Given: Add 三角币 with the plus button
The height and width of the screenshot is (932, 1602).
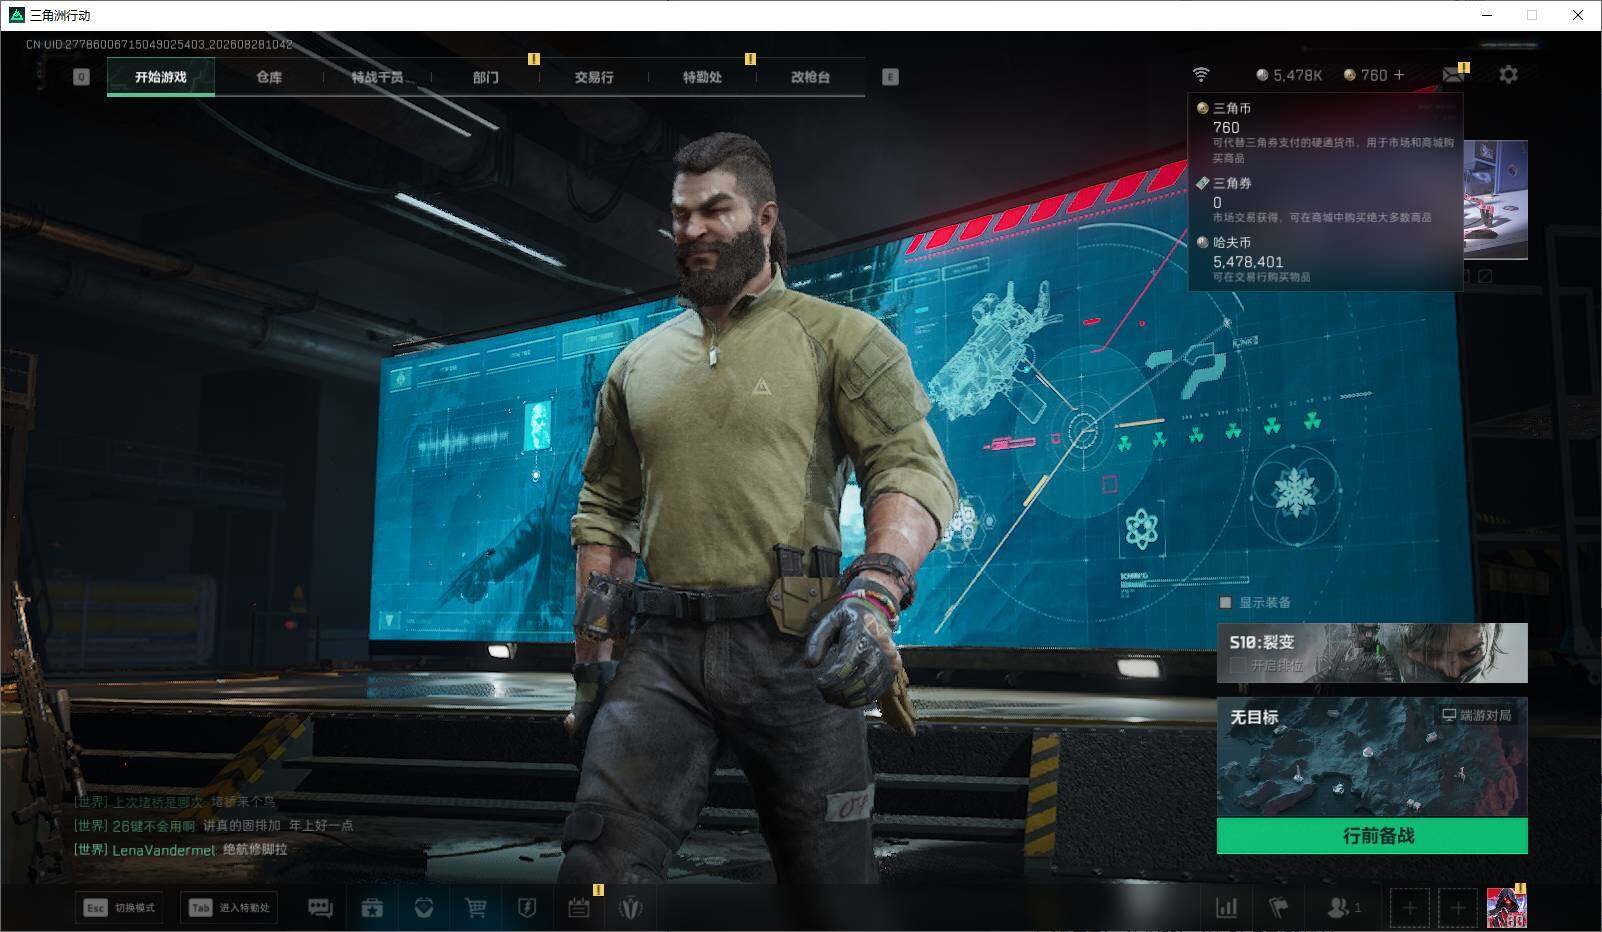Looking at the screenshot, I should click(x=1399, y=75).
